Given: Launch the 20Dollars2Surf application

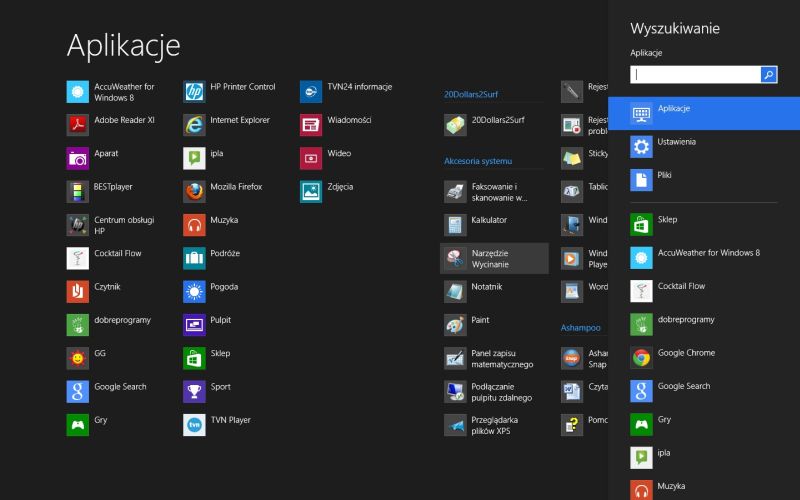Looking at the screenshot, I should 484,125.
